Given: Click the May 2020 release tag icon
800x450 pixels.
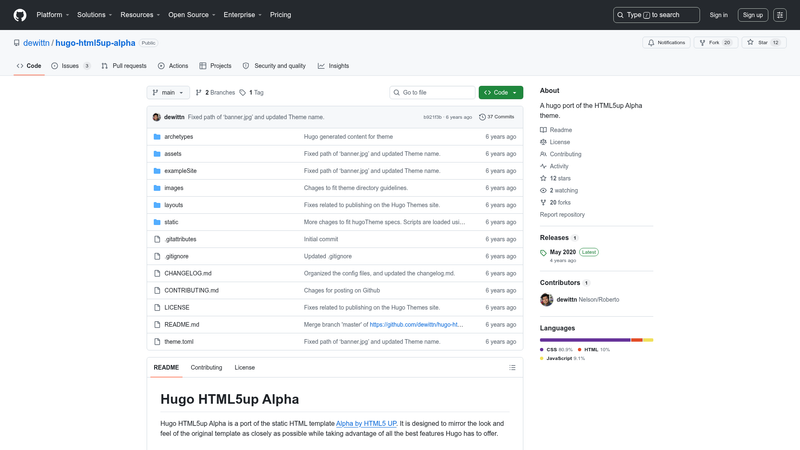Looking at the screenshot, I should (x=543, y=253).
